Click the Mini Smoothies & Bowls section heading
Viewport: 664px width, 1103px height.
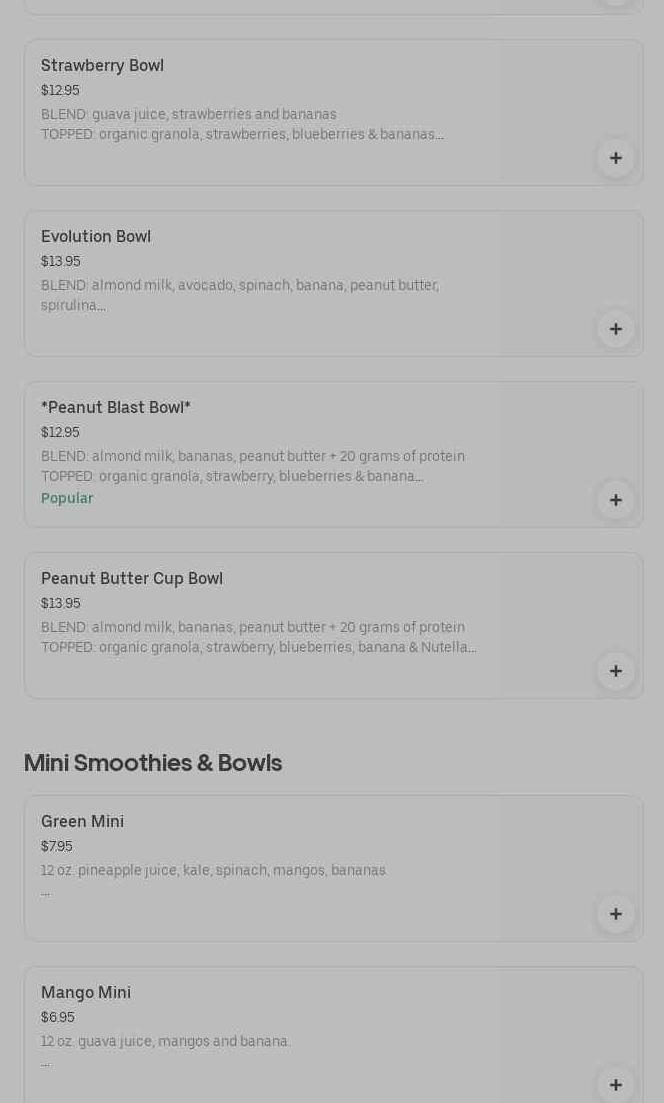coord(153,762)
